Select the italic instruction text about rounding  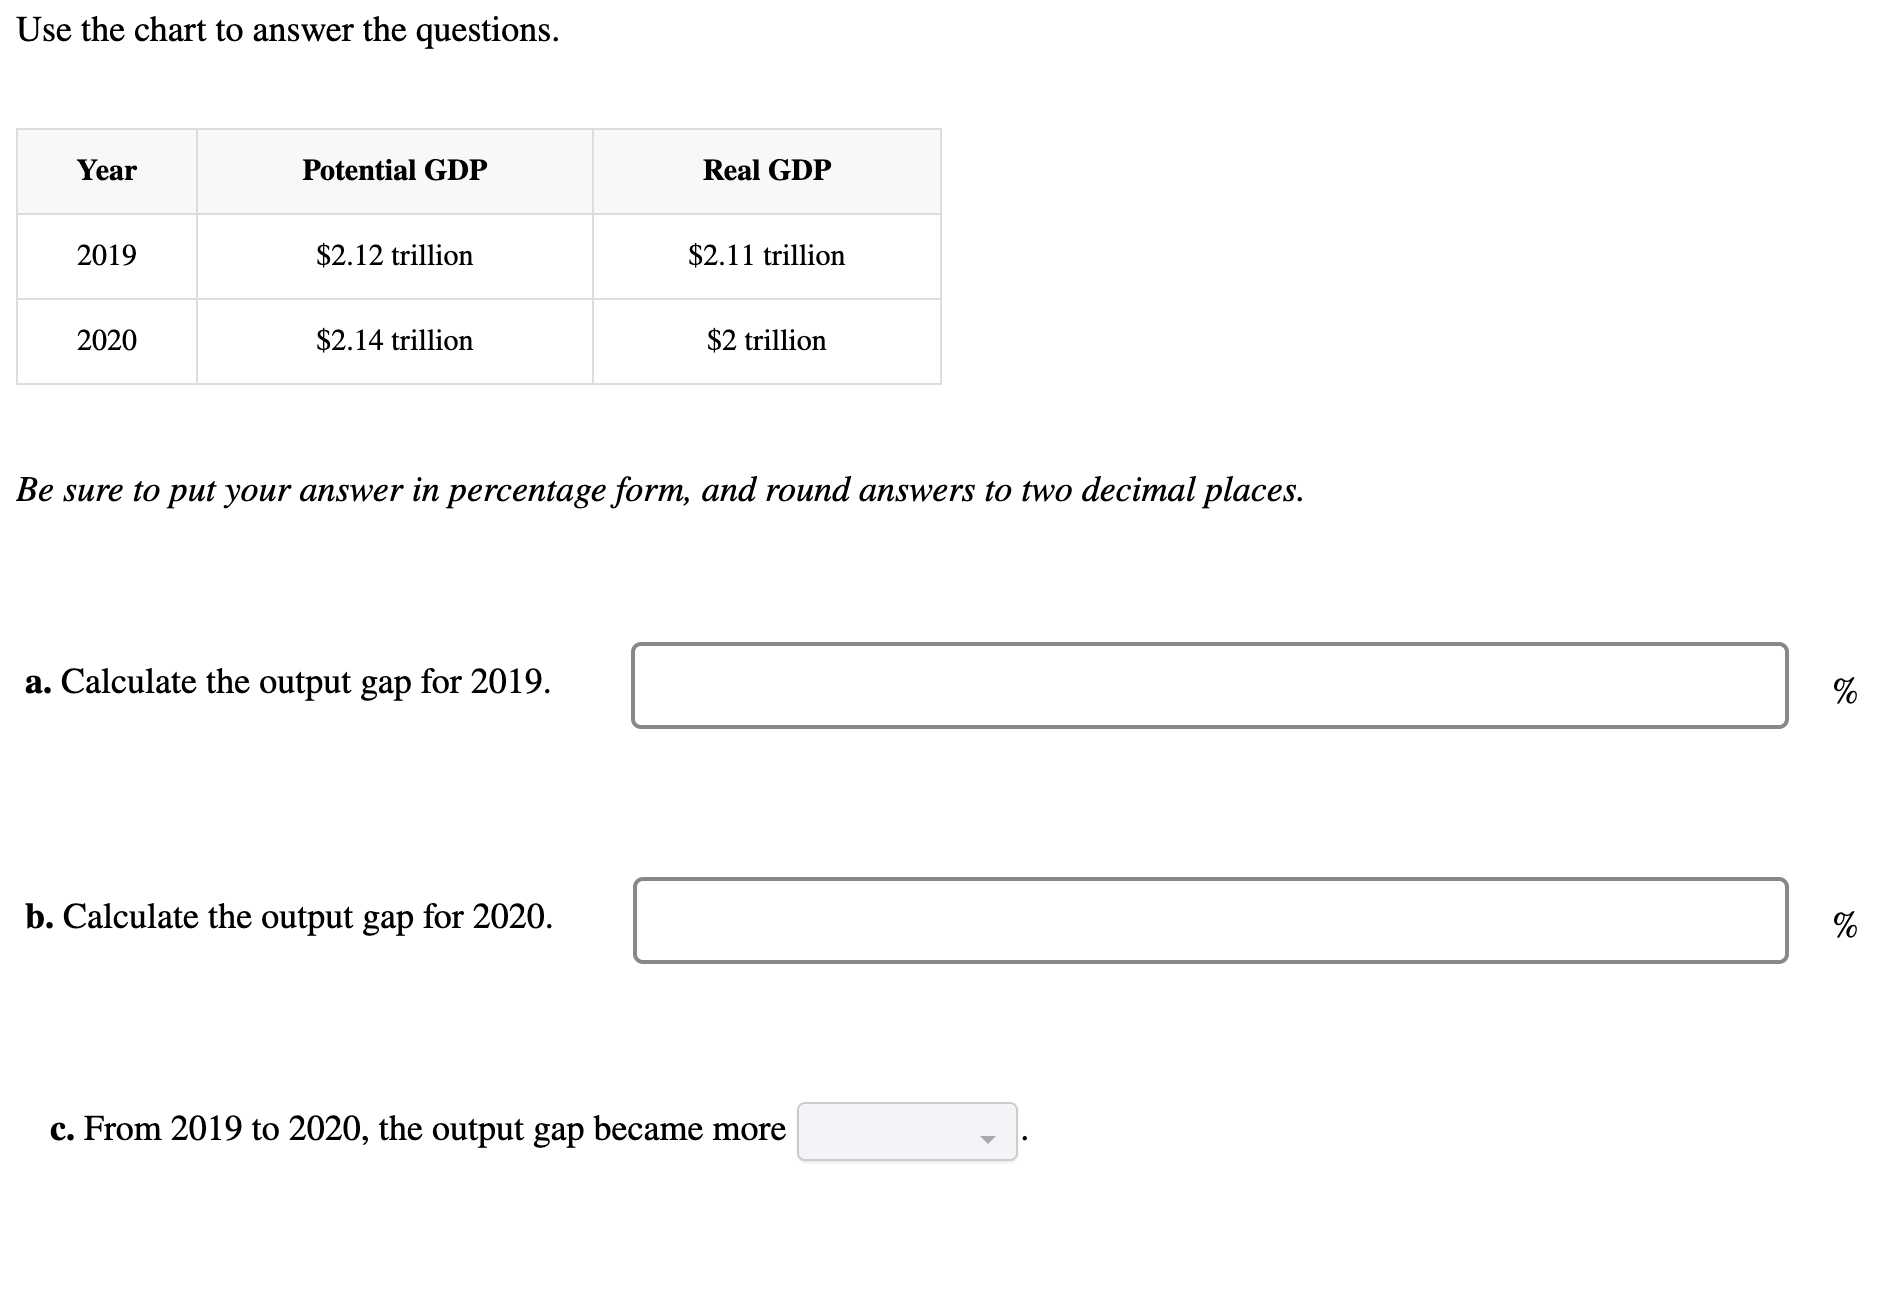click(660, 490)
